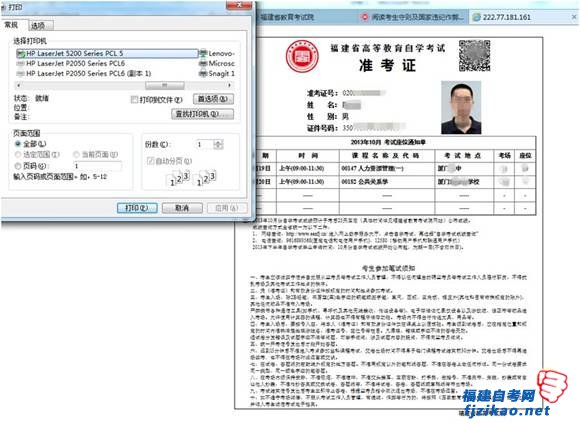Select HP LaserJet P2050 PCL6 copy 1 printer
The height and width of the screenshot is (425, 580).
coord(84,74)
